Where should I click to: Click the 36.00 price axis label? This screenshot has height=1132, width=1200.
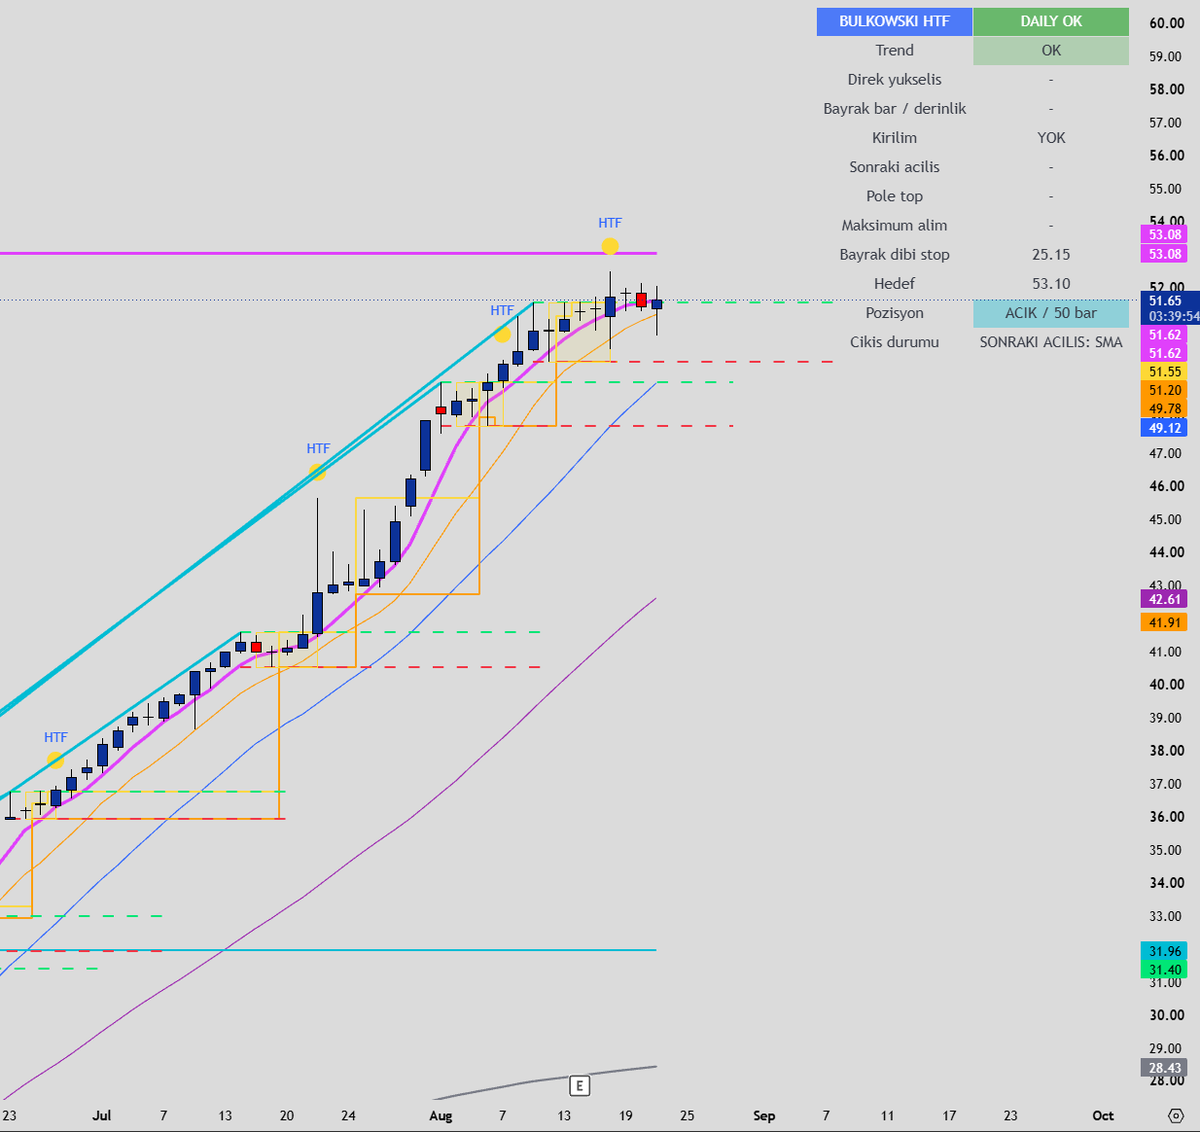click(x=1167, y=816)
